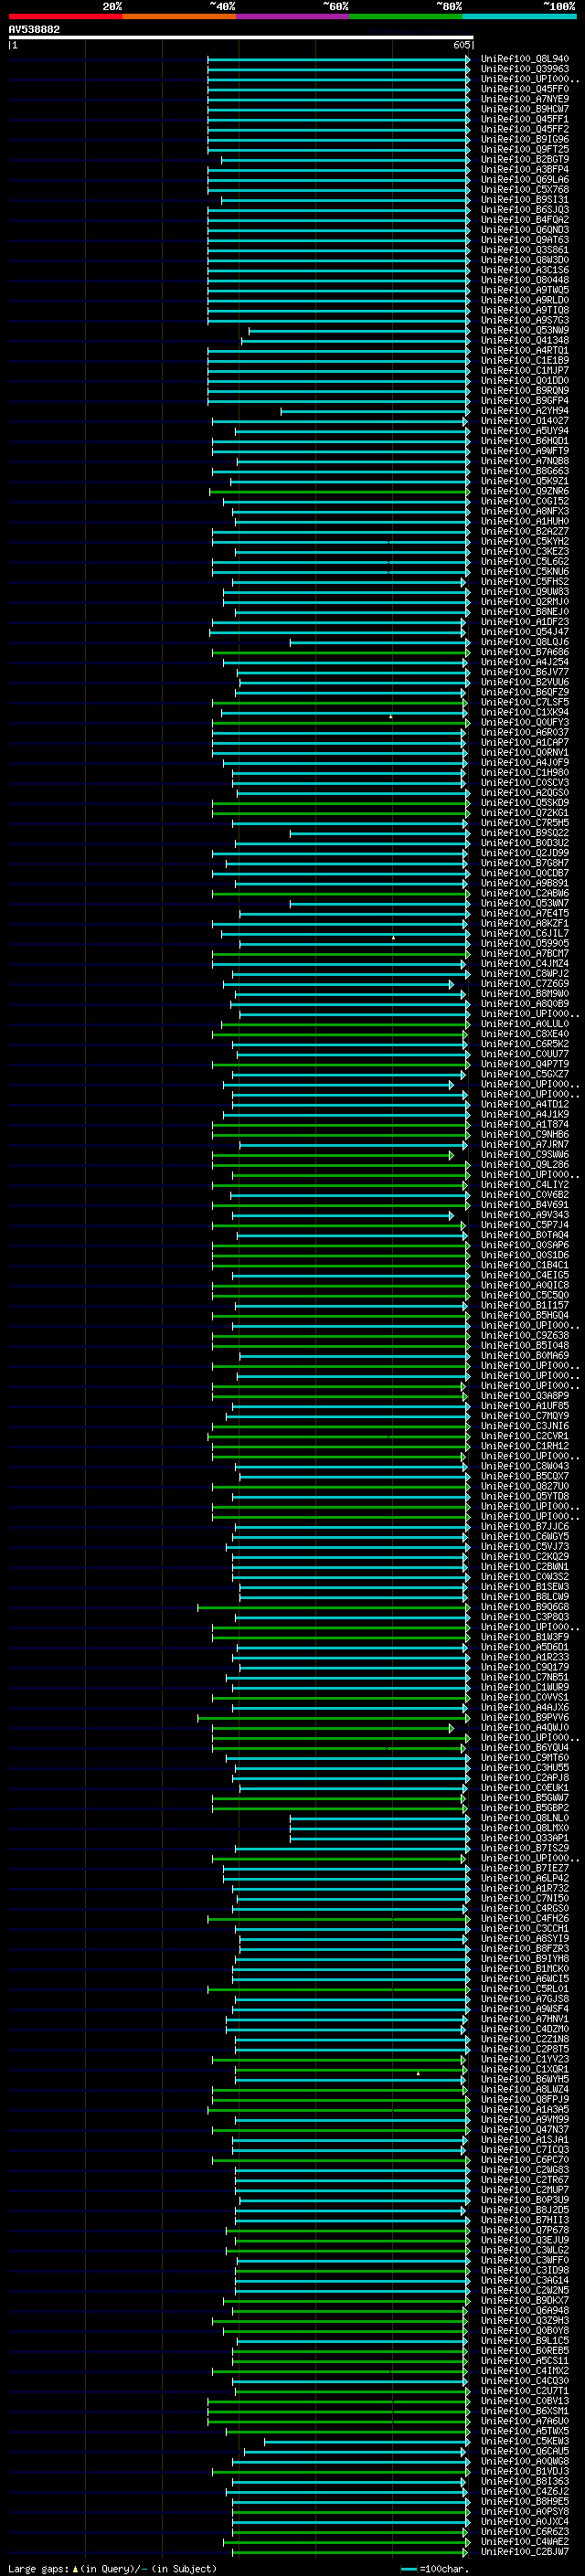
Task: Select hit label UniRef100_Q5K9Z1
Action: (x=525, y=481)
